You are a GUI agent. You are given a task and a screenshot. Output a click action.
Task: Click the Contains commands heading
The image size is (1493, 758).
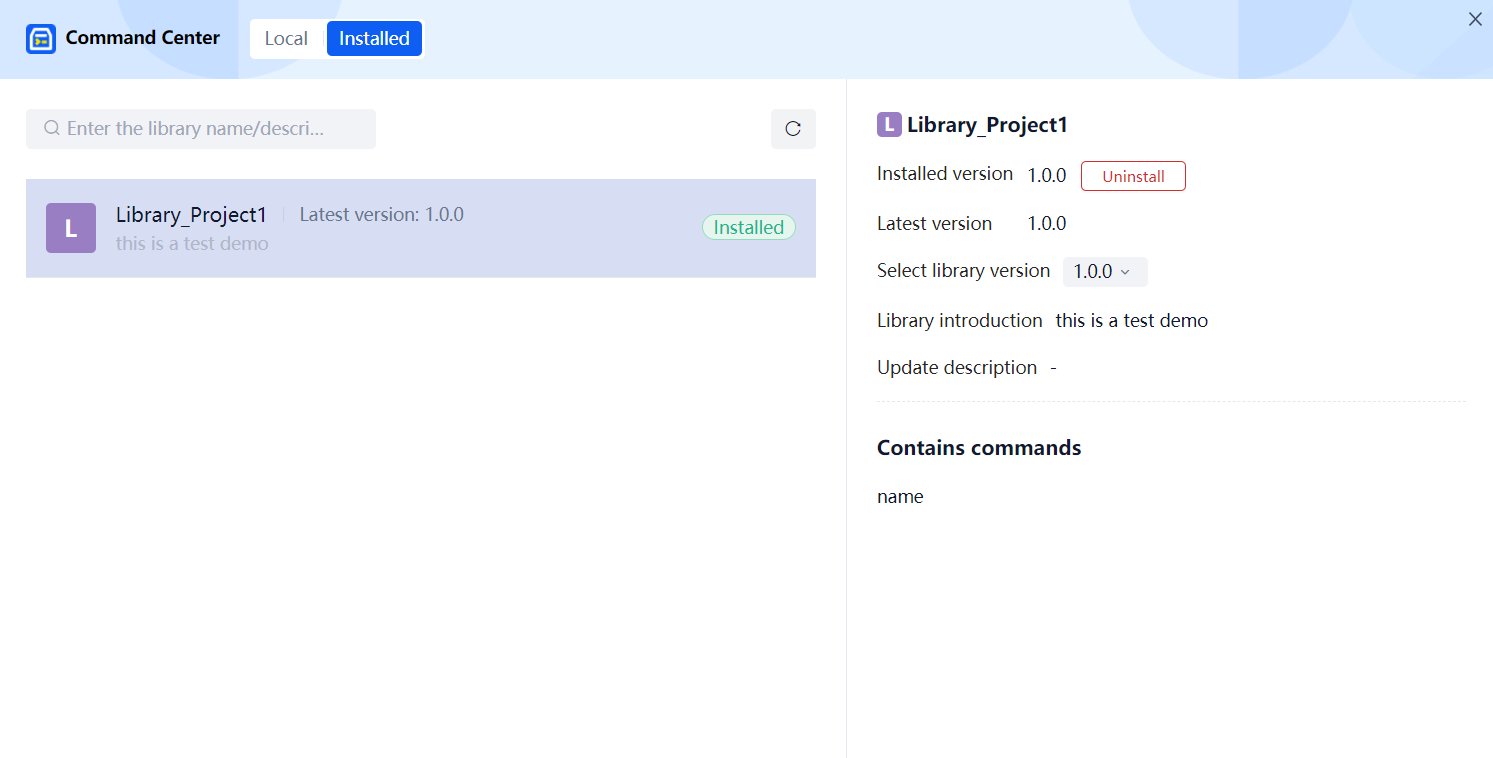(979, 448)
